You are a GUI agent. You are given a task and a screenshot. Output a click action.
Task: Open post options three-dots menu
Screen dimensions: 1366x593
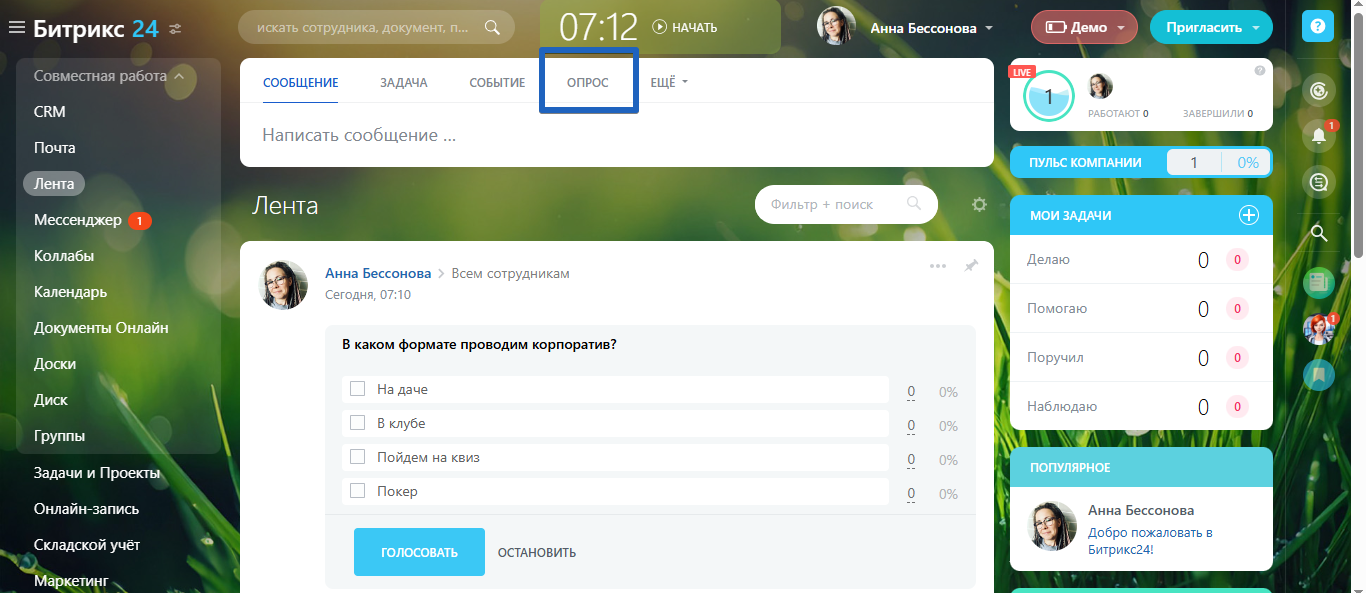coord(937,266)
